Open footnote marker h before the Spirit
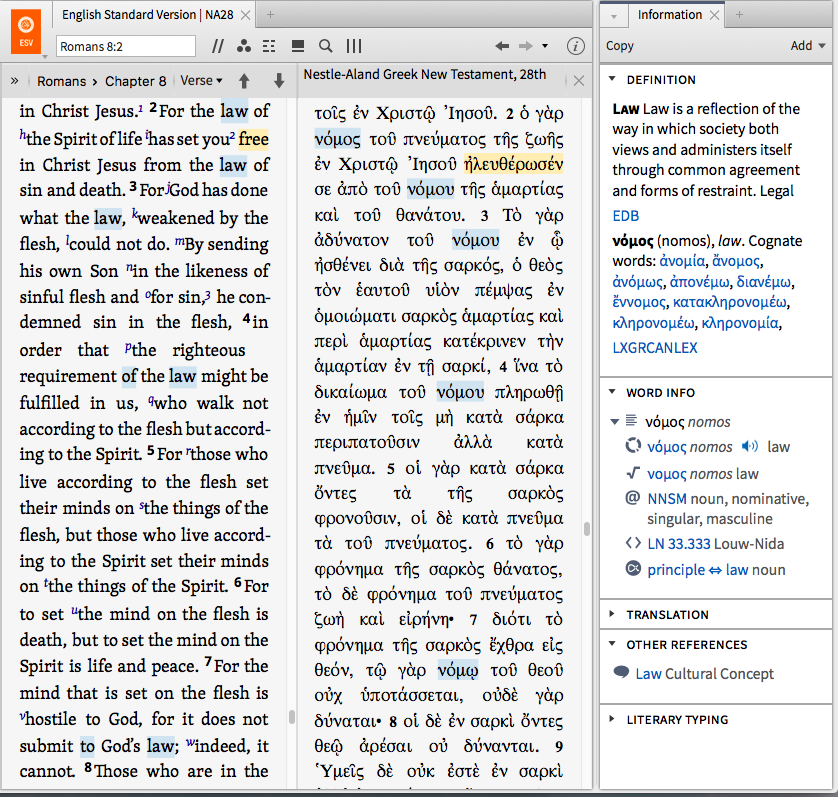 point(22,134)
